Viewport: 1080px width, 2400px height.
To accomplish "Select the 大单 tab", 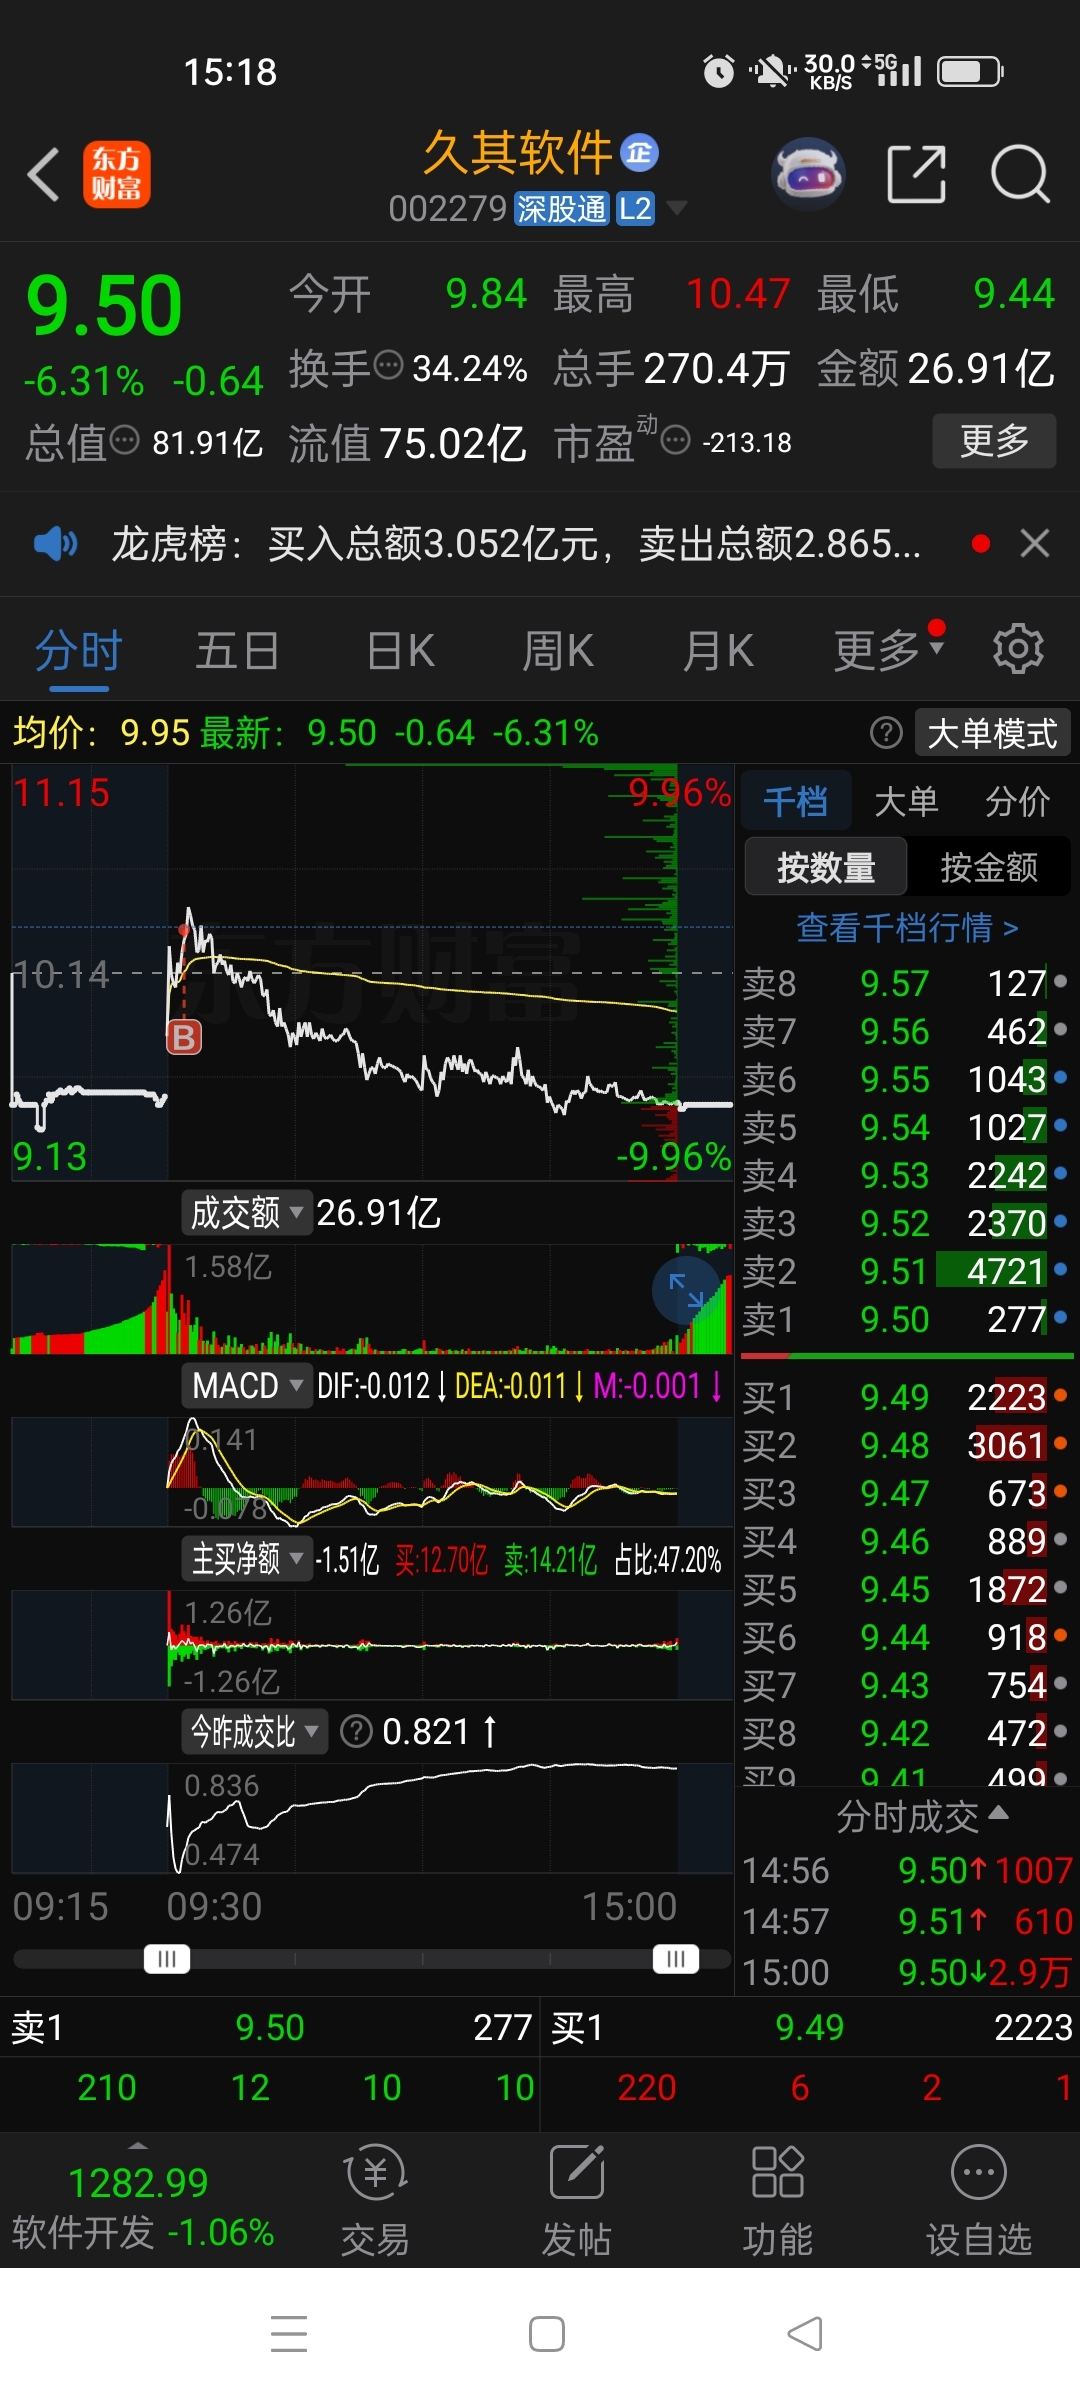I will pos(906,801).
